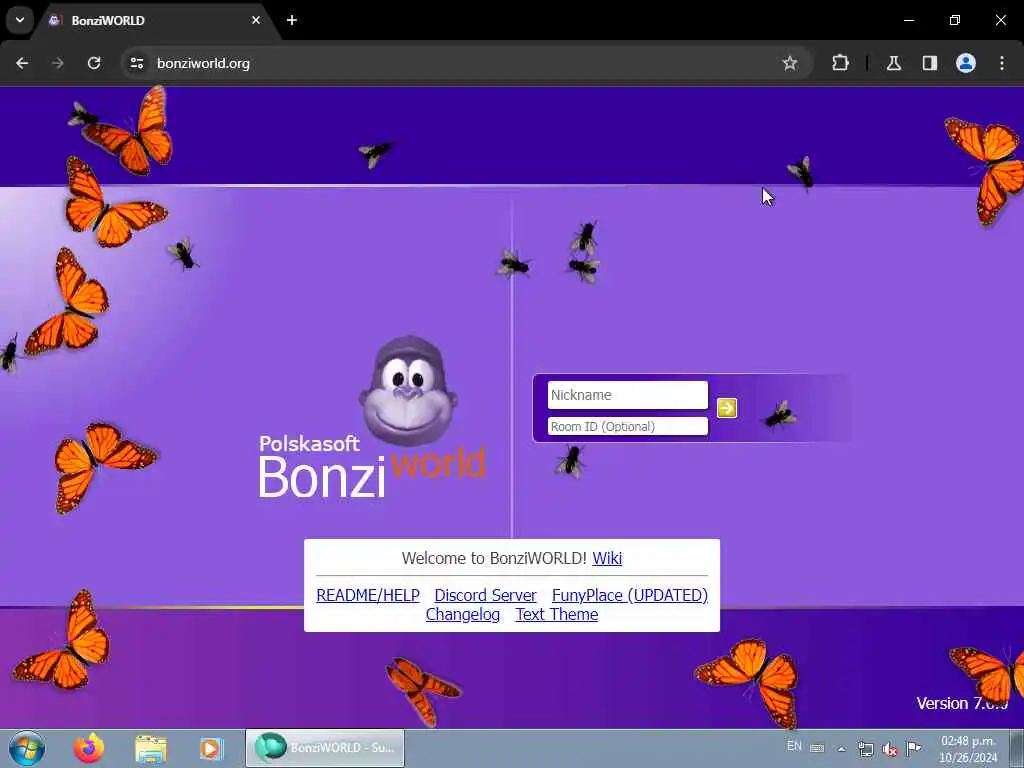The height and width of the screenshot is (768, 1024).
Task: Click the Welcome to BonziWORLD! text
Action: point(494,558)
